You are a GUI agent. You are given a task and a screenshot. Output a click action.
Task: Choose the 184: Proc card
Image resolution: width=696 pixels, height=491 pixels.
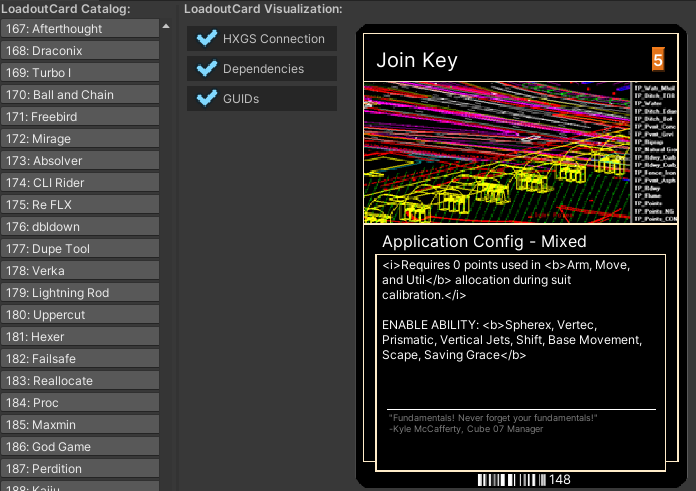tap(79, 403)
